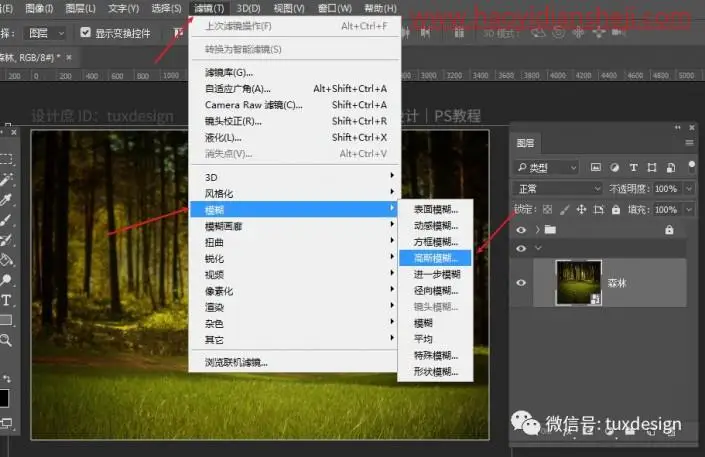Viewport: 705px width, 457px height.
Task: Switch to the 图层 panel tab
Action: (x=525, y=143)
